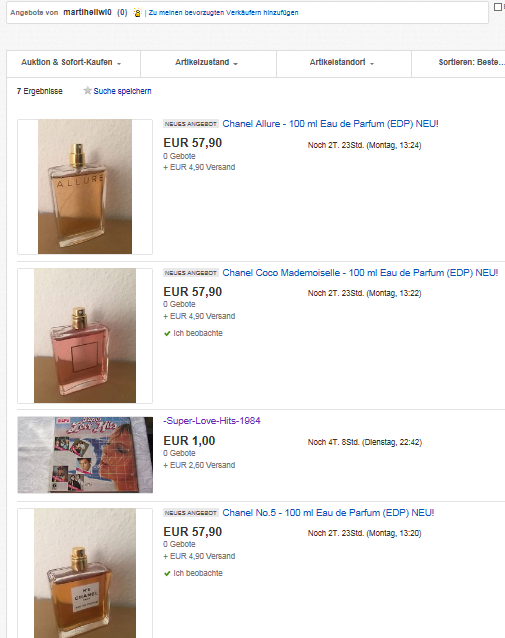This screenshot has width=505, height=638.
Task: Click NEUES ANGEBOT badge on Chanel No.5
Action: click(x=191, y=513)
